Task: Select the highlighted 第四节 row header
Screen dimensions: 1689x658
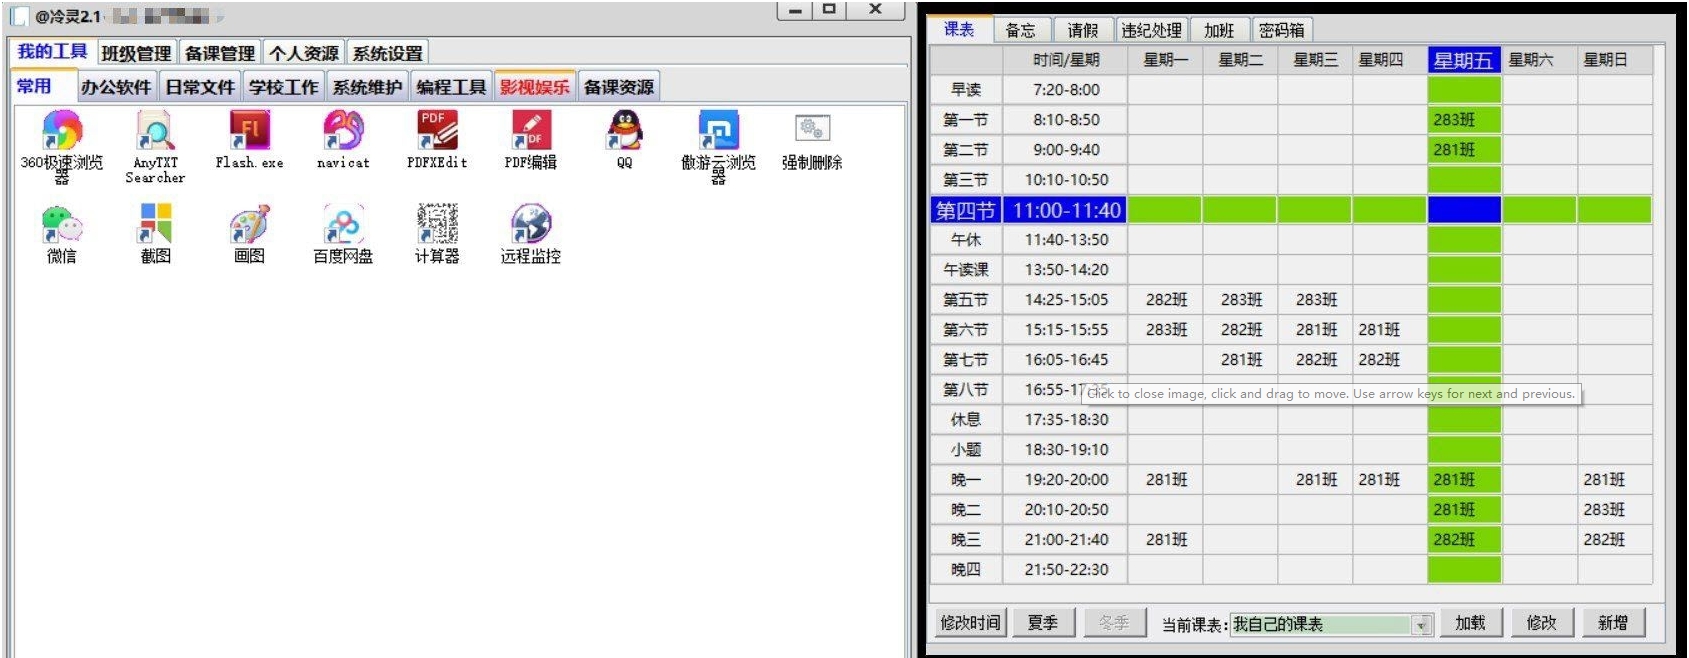Action: pos(966,210)
